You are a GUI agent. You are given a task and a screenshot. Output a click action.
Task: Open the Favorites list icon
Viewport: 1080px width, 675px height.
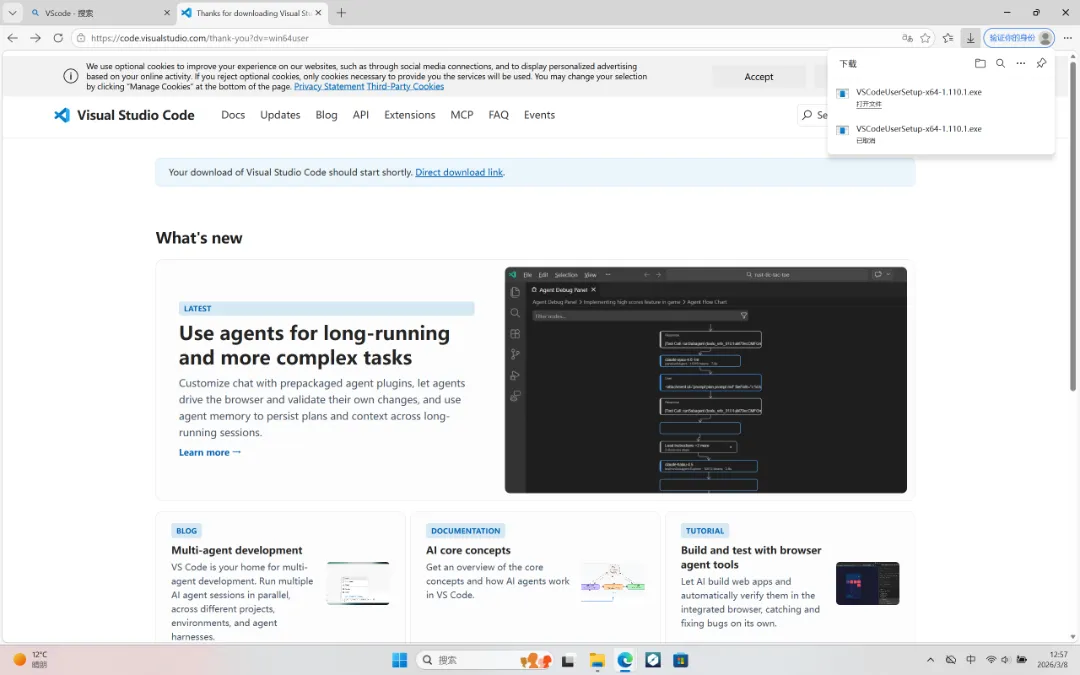[948, 38]
